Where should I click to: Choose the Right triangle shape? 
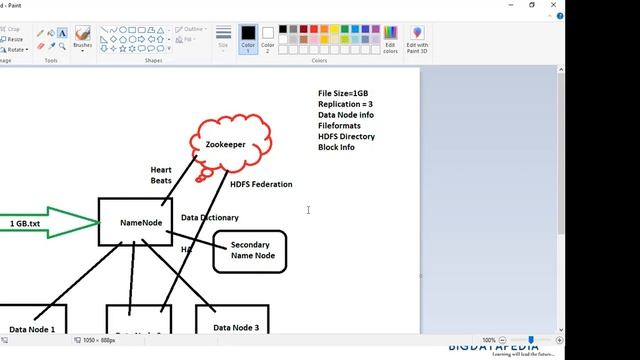(x=104, y=40)
